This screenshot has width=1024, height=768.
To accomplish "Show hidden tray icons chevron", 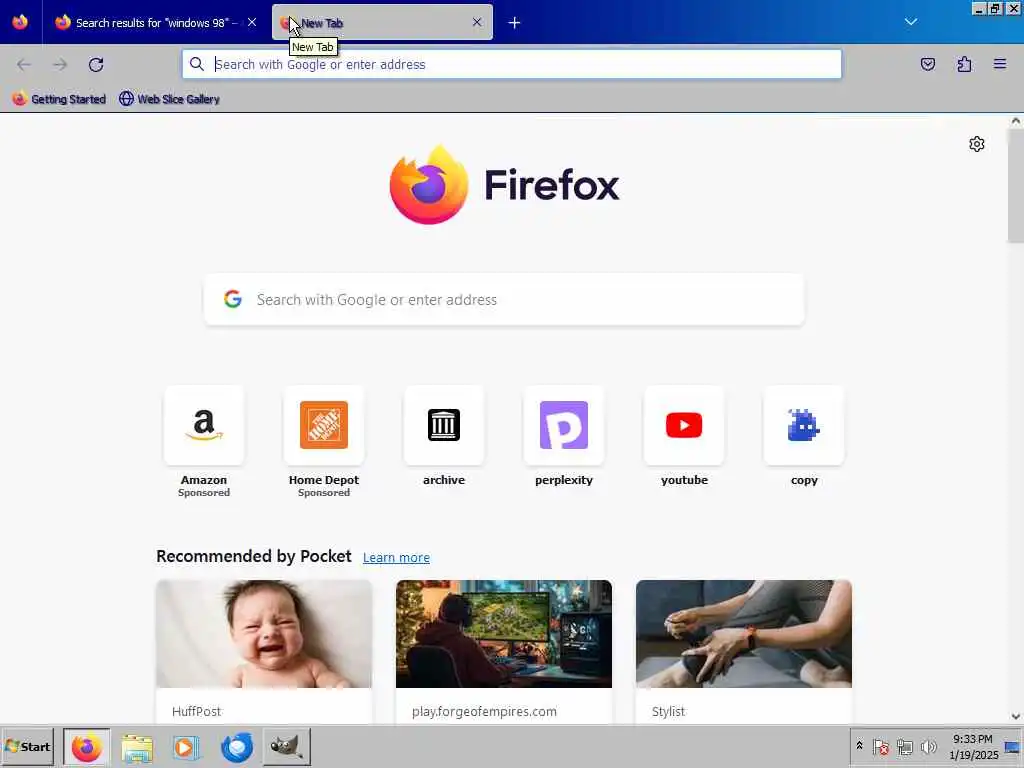I will pos(859,745).
